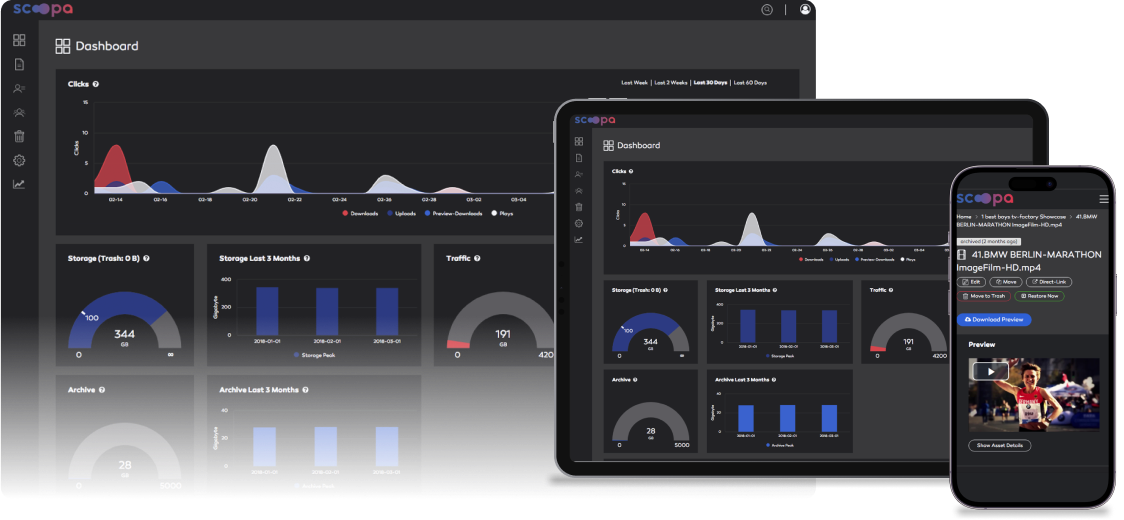The height and width of the screenshot is (520, 1124).
Task: Click Home in the phone breadcrumb
Action: pyautogui.click(x=964, y=216)
